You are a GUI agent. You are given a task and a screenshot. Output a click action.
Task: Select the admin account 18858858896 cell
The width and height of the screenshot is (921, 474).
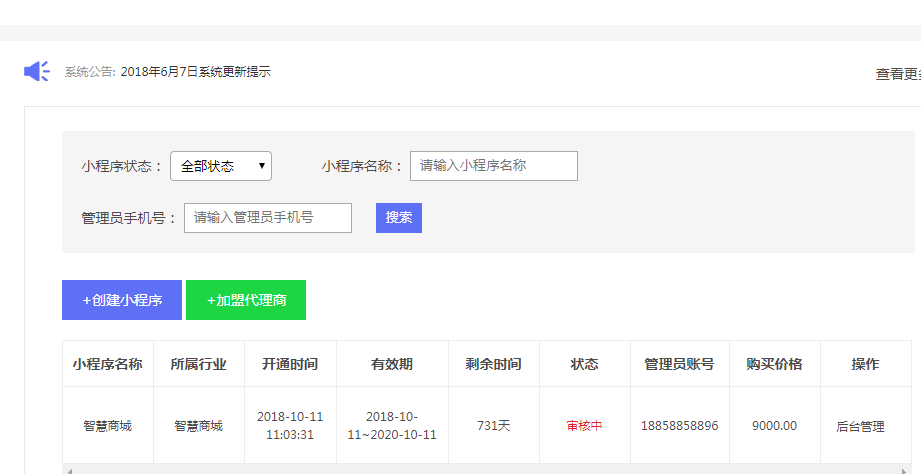pos(679,426)
